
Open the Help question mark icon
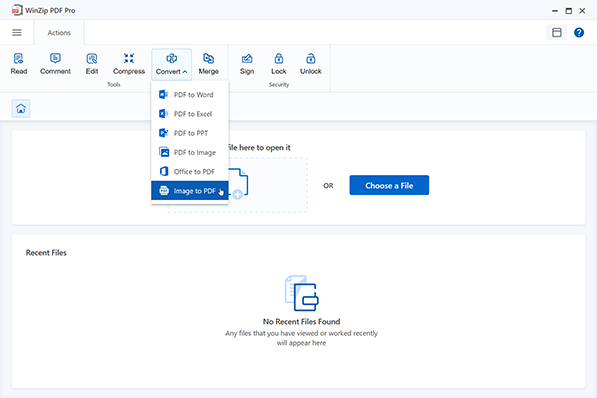pos(579,32)
